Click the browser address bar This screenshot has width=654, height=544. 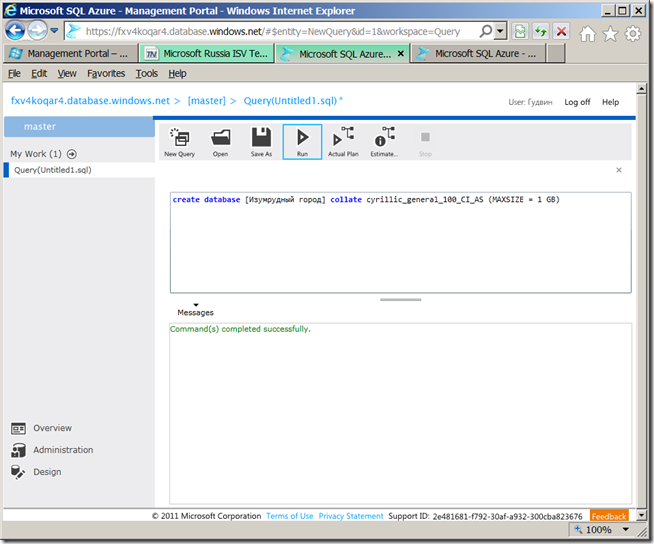pos(272,31)
